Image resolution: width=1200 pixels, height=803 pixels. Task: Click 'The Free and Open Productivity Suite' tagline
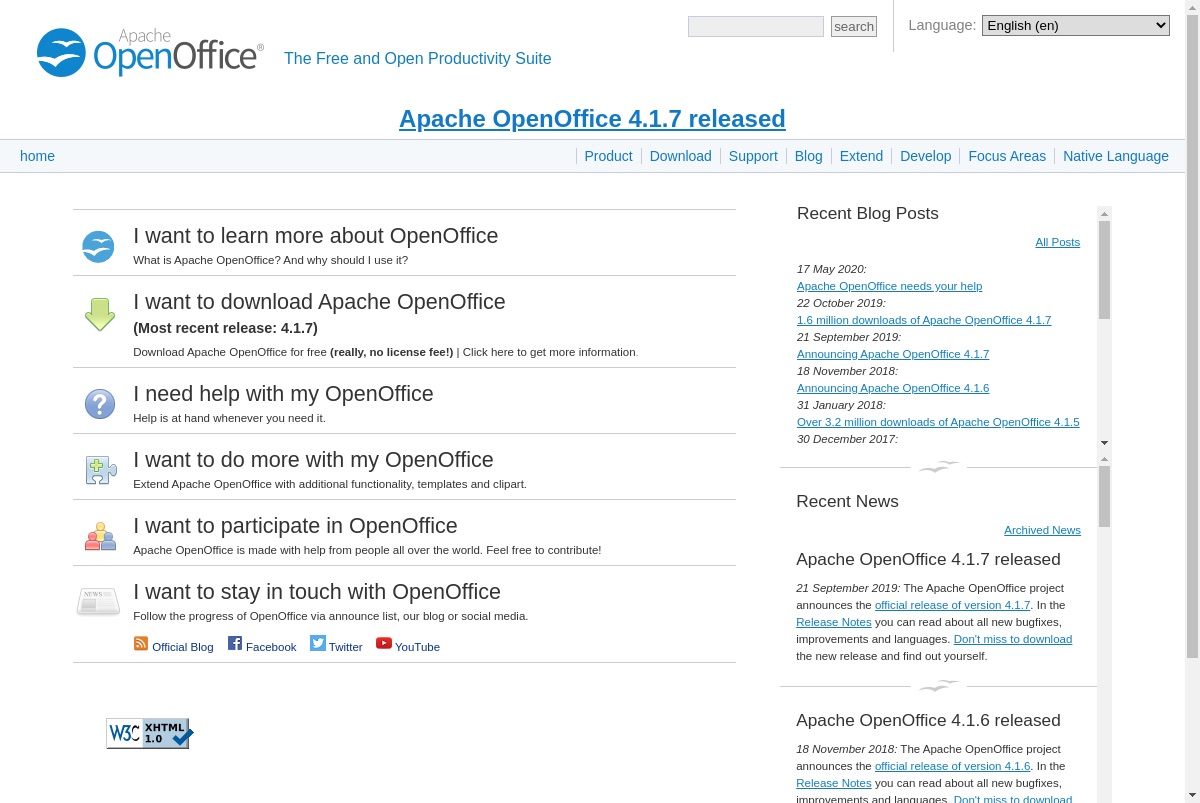coord(418,58)
